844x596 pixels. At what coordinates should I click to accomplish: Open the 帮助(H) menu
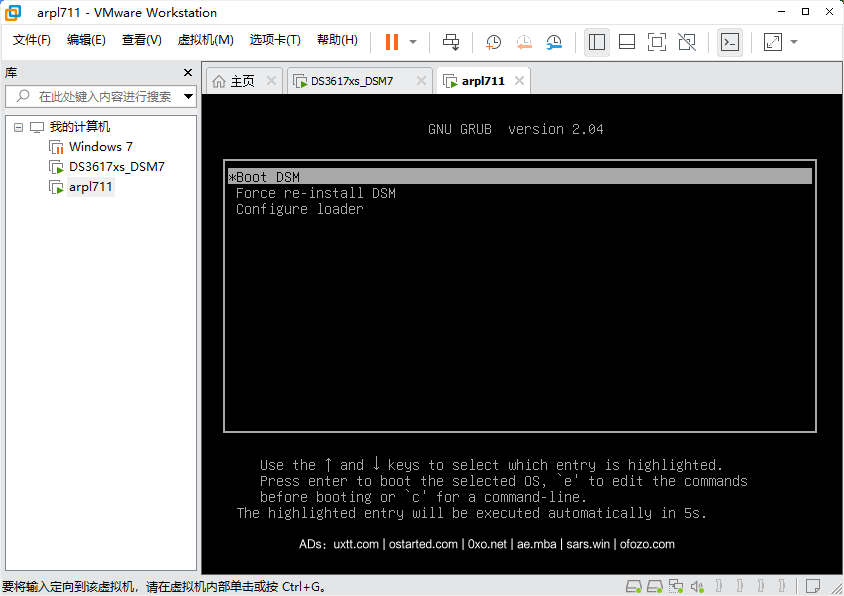pos(337,40)
